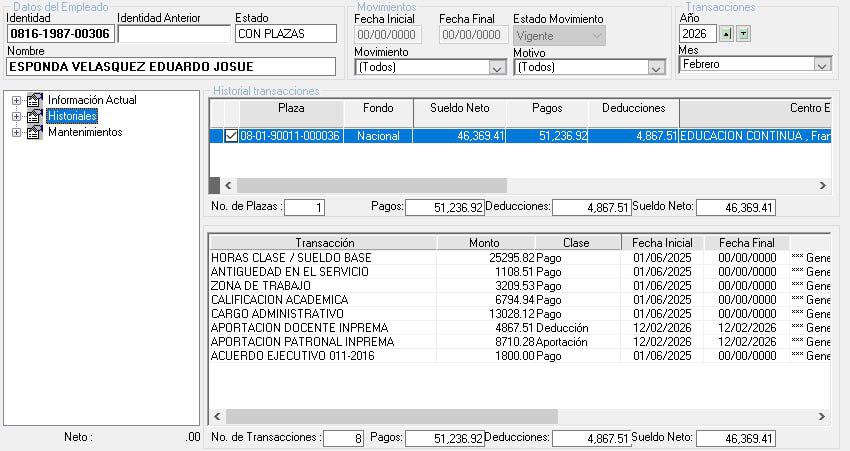Click the Historiales folder icon
The image size is (850, 451).
tap(34, 116)
